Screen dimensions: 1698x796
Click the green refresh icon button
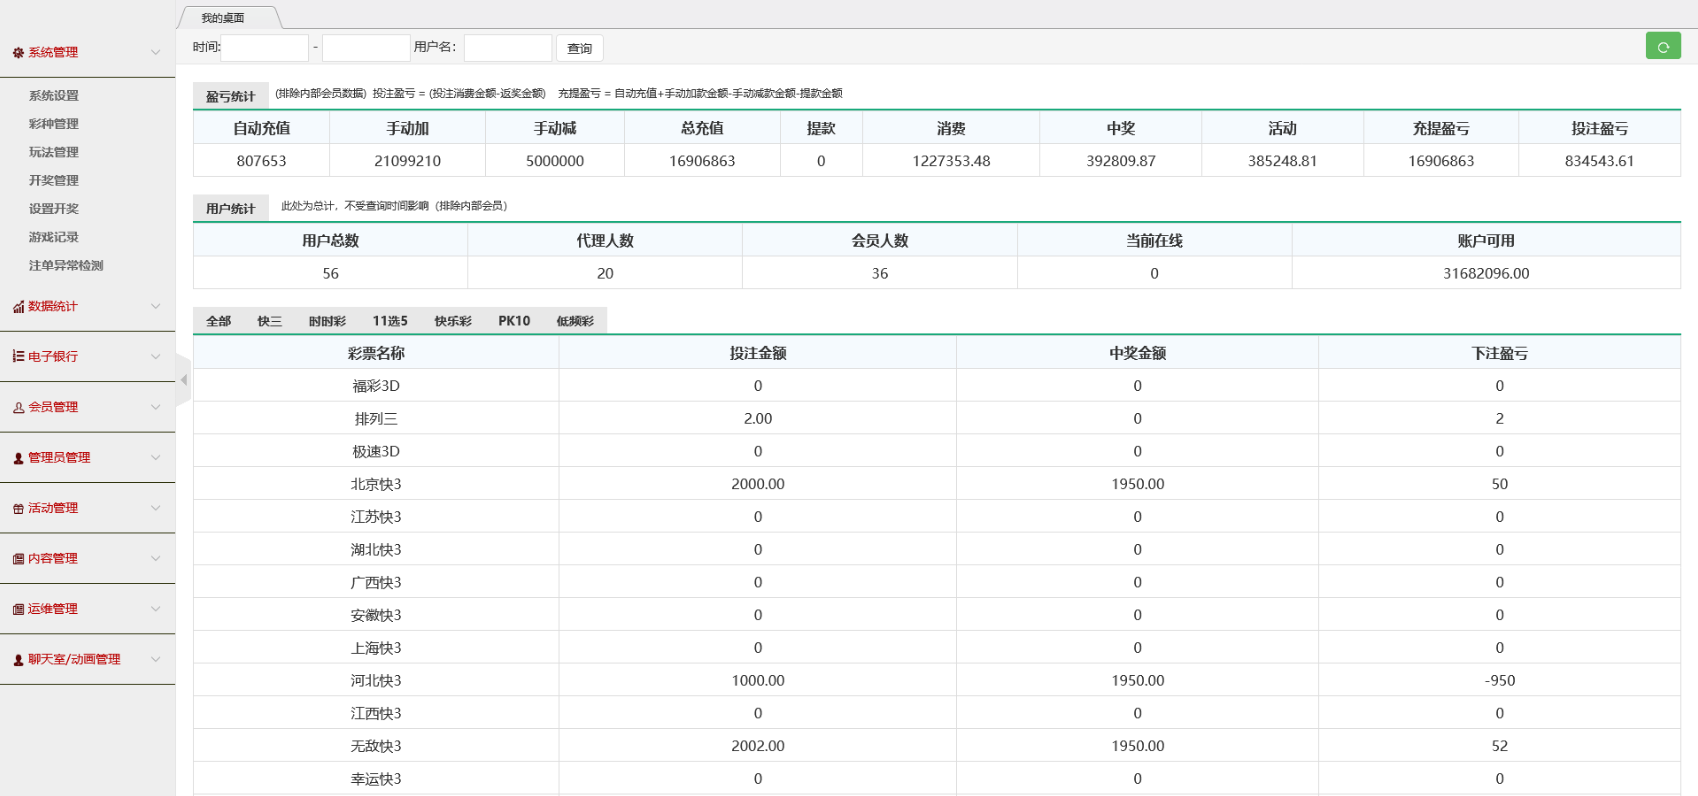1663,46
